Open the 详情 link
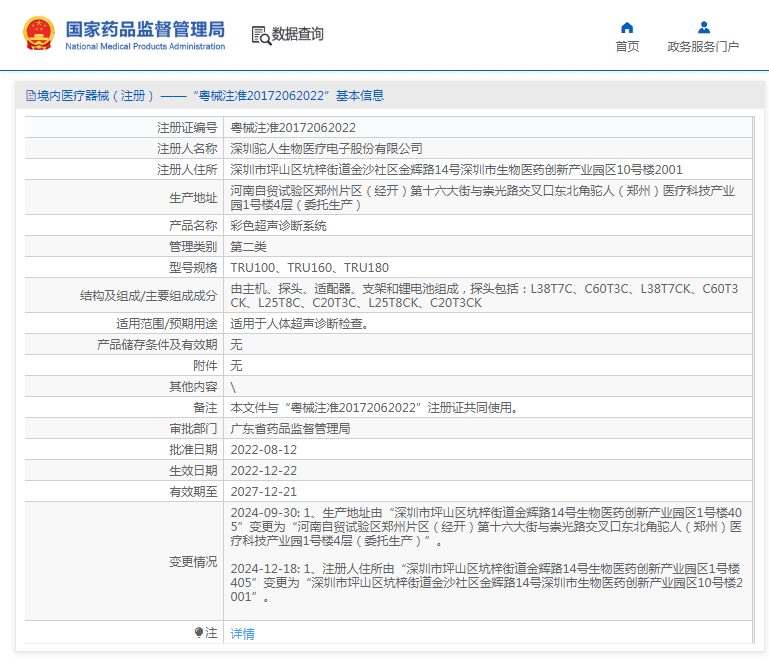This screenshot has height=662, width=769. 242,634
